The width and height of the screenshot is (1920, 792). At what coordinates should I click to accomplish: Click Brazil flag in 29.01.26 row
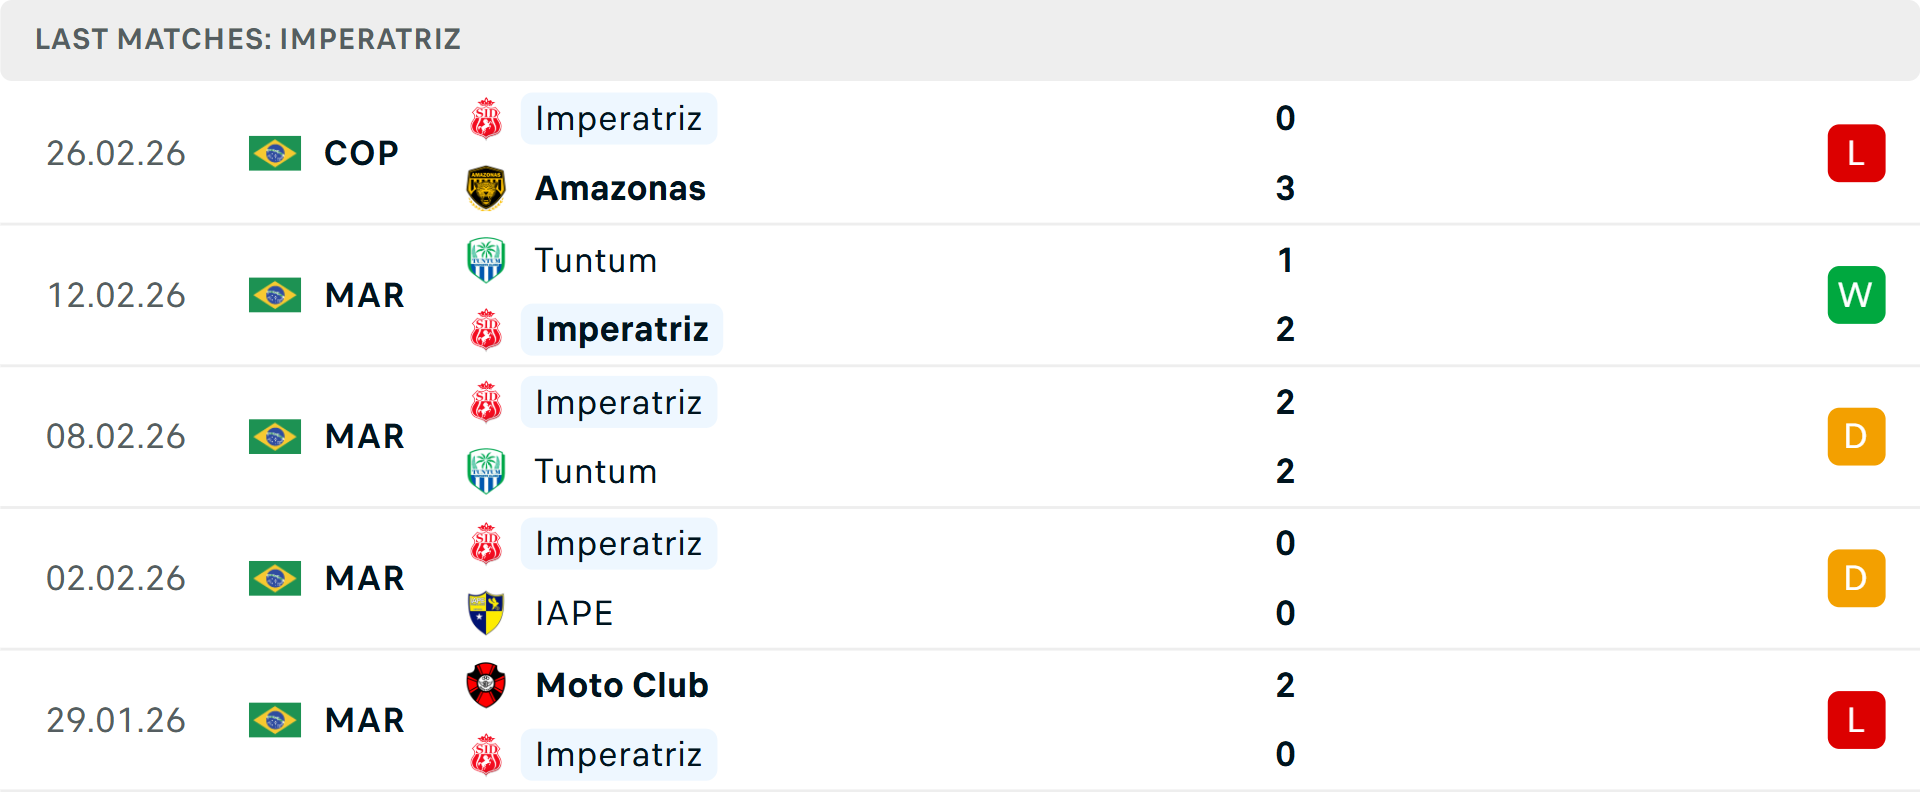(x=275, y=720)
